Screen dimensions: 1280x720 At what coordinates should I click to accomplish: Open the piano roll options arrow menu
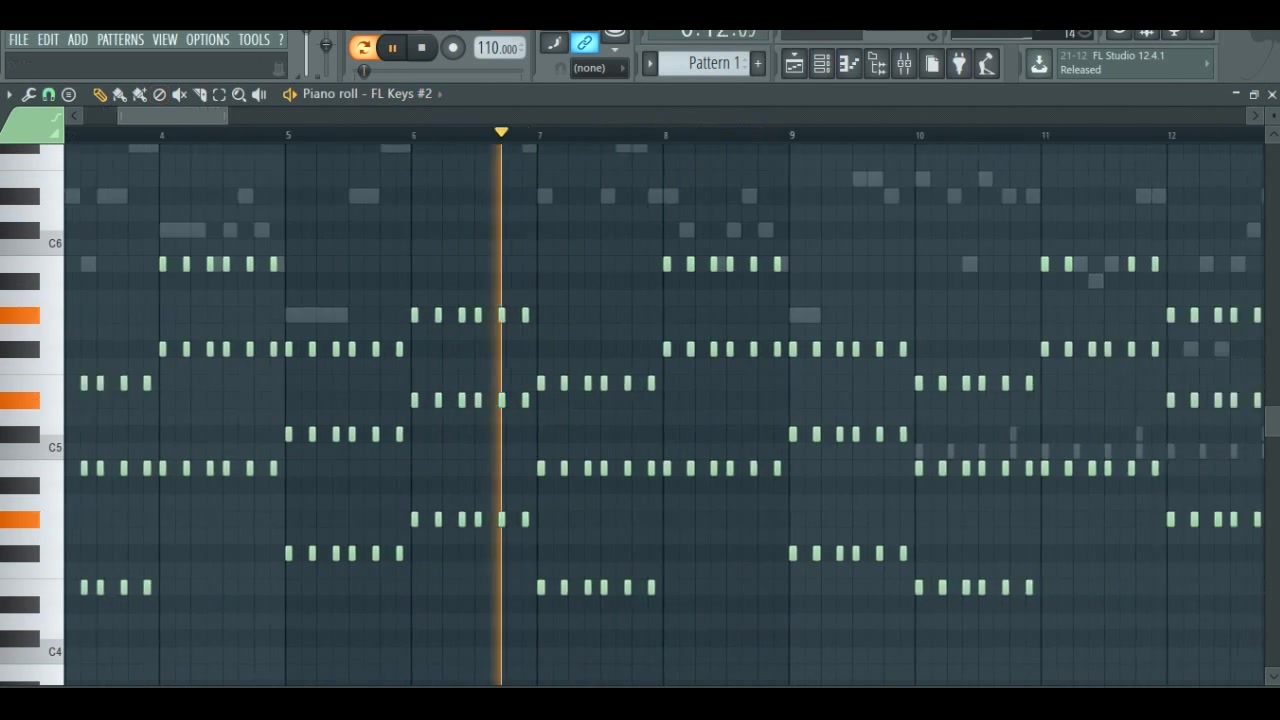coord(9,94)
